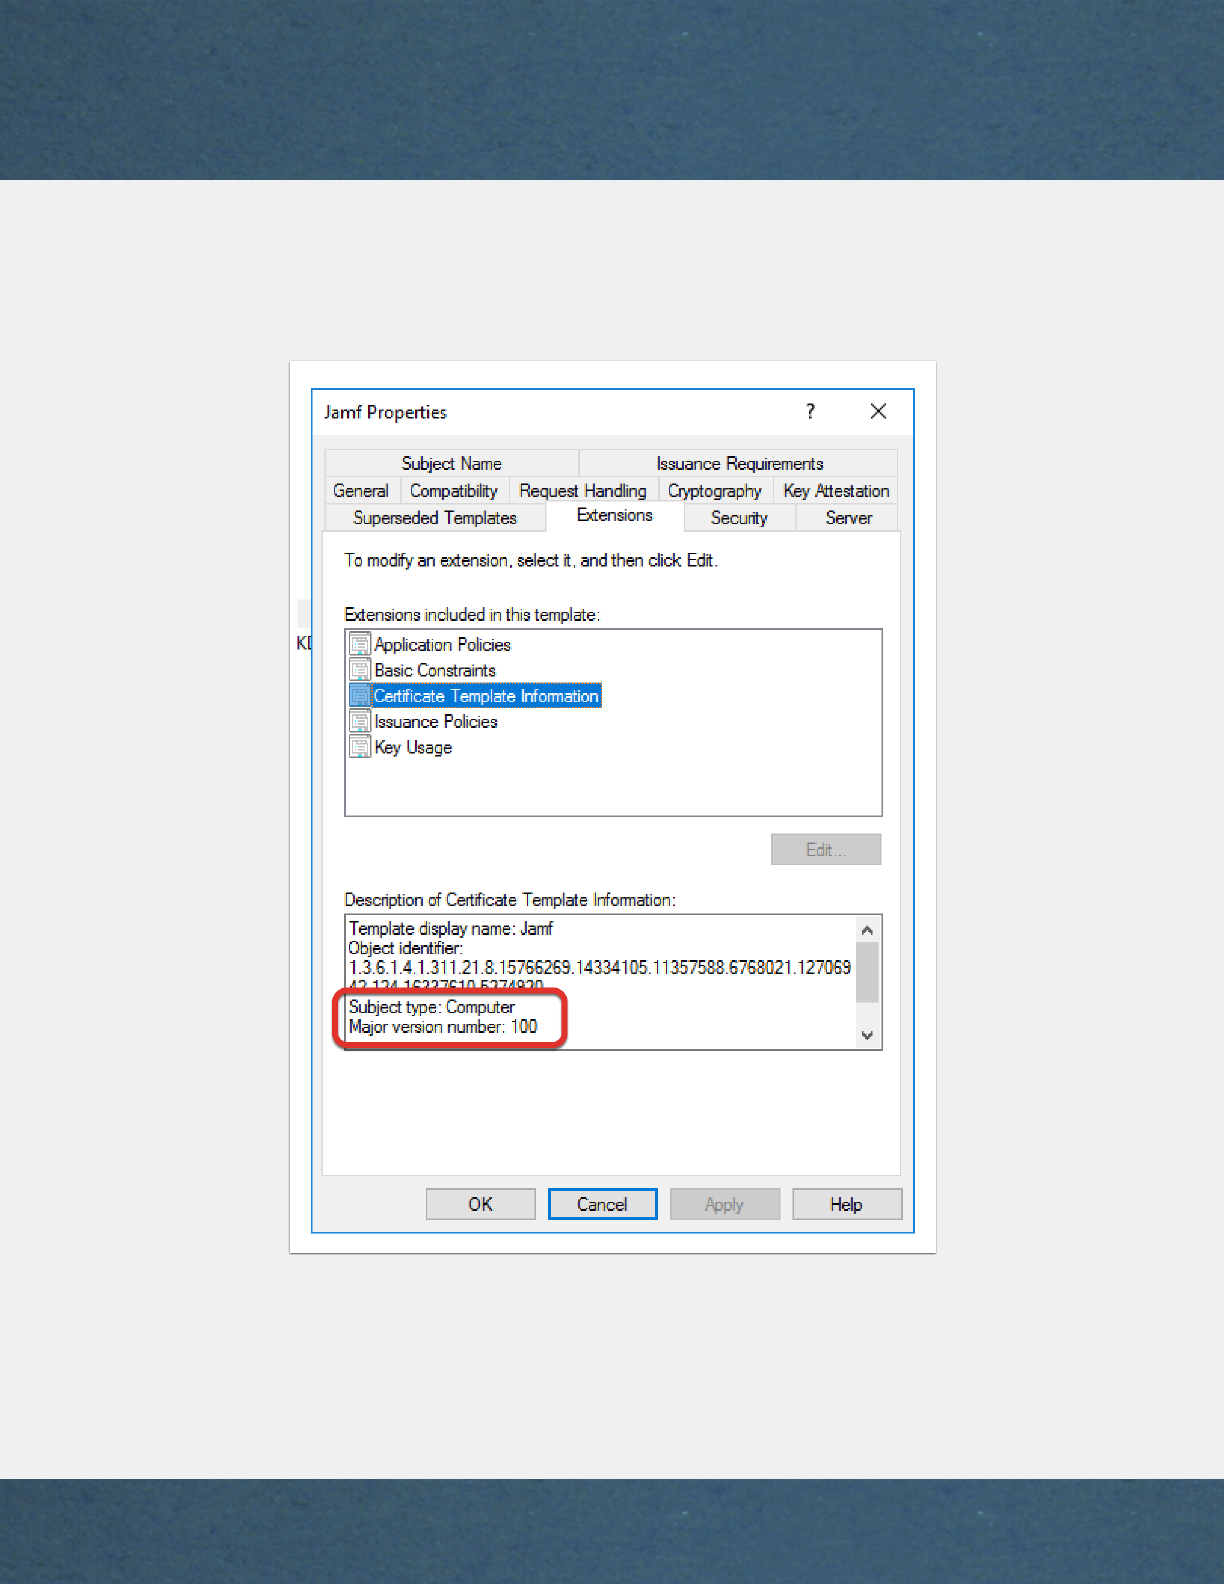
Task: Click the 'Object identifier:' line
Action: click(x=405, y=947)
